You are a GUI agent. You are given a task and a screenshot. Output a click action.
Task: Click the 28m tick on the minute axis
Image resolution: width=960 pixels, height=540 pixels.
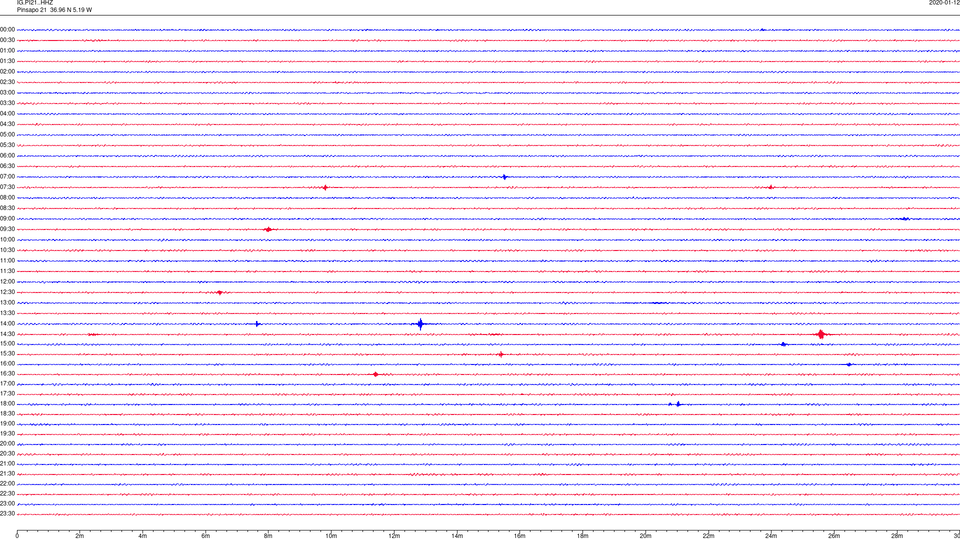pyautogui.click(x=897, y=536)
